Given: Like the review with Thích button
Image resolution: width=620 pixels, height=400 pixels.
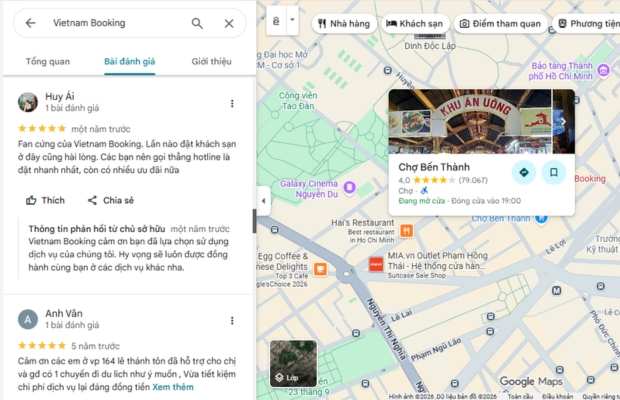Looking at the screenshot, I should [x=46, y=200].
